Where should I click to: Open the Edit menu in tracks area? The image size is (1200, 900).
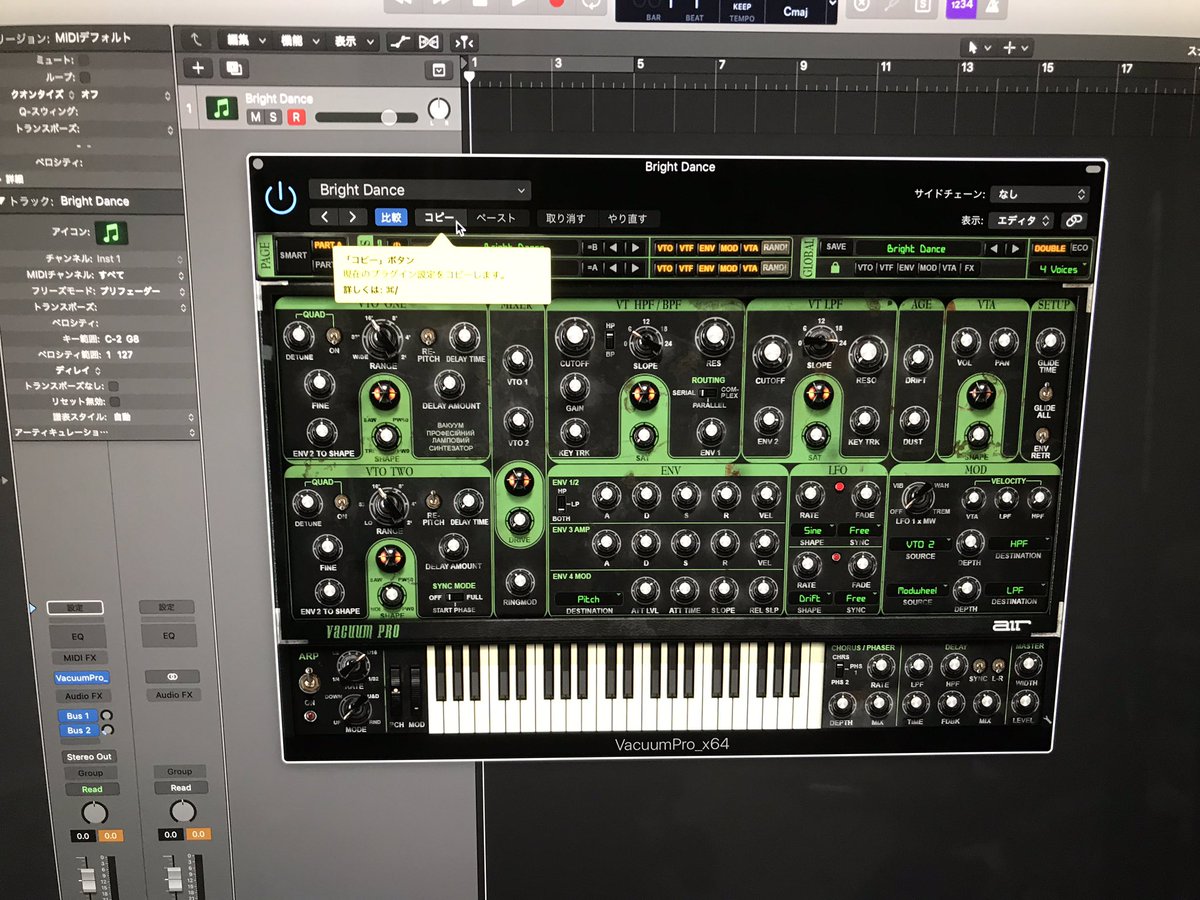244,41
